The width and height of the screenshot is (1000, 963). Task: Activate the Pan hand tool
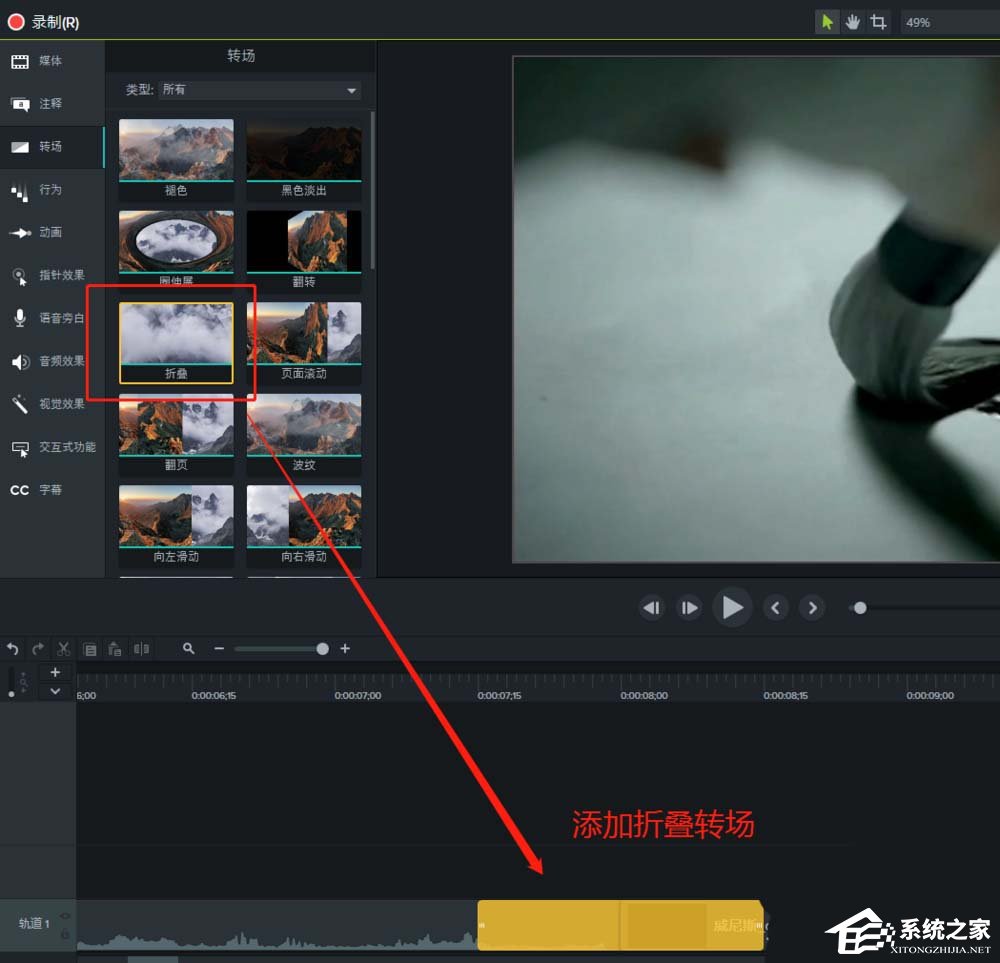click(x=852, y=21)
